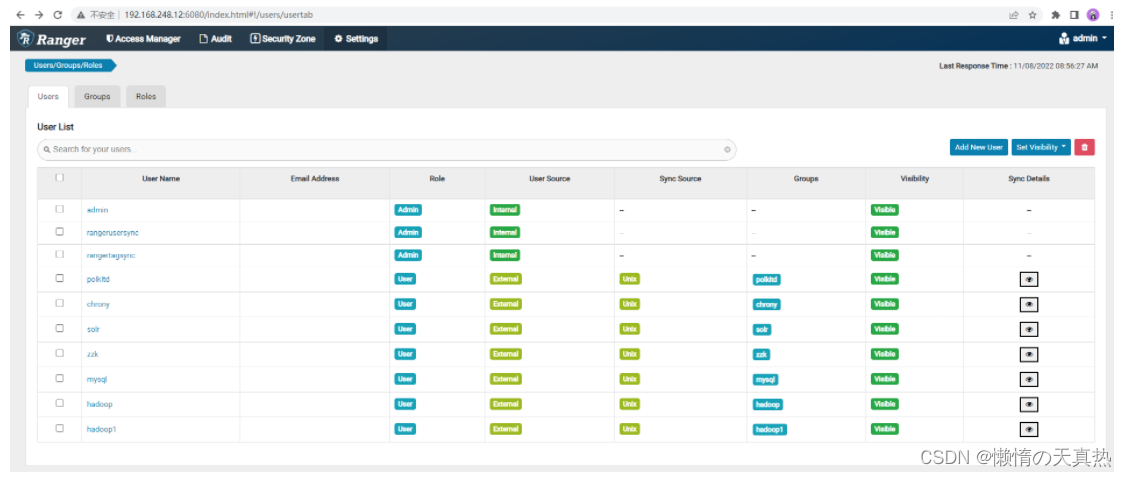Viewport: 1127px width, 477px height.
Task: Click the Users/Groups/Roles breadcrumb
Action: (x=68, y=65)
